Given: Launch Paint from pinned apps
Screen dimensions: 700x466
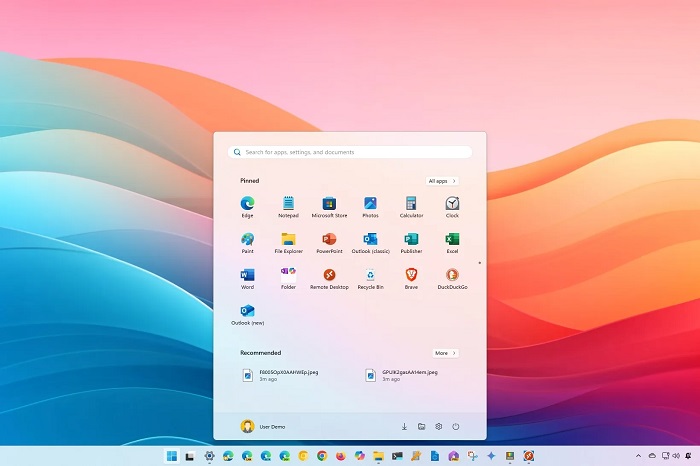Looking at the screenshot, I should click(x=247, y=243).
